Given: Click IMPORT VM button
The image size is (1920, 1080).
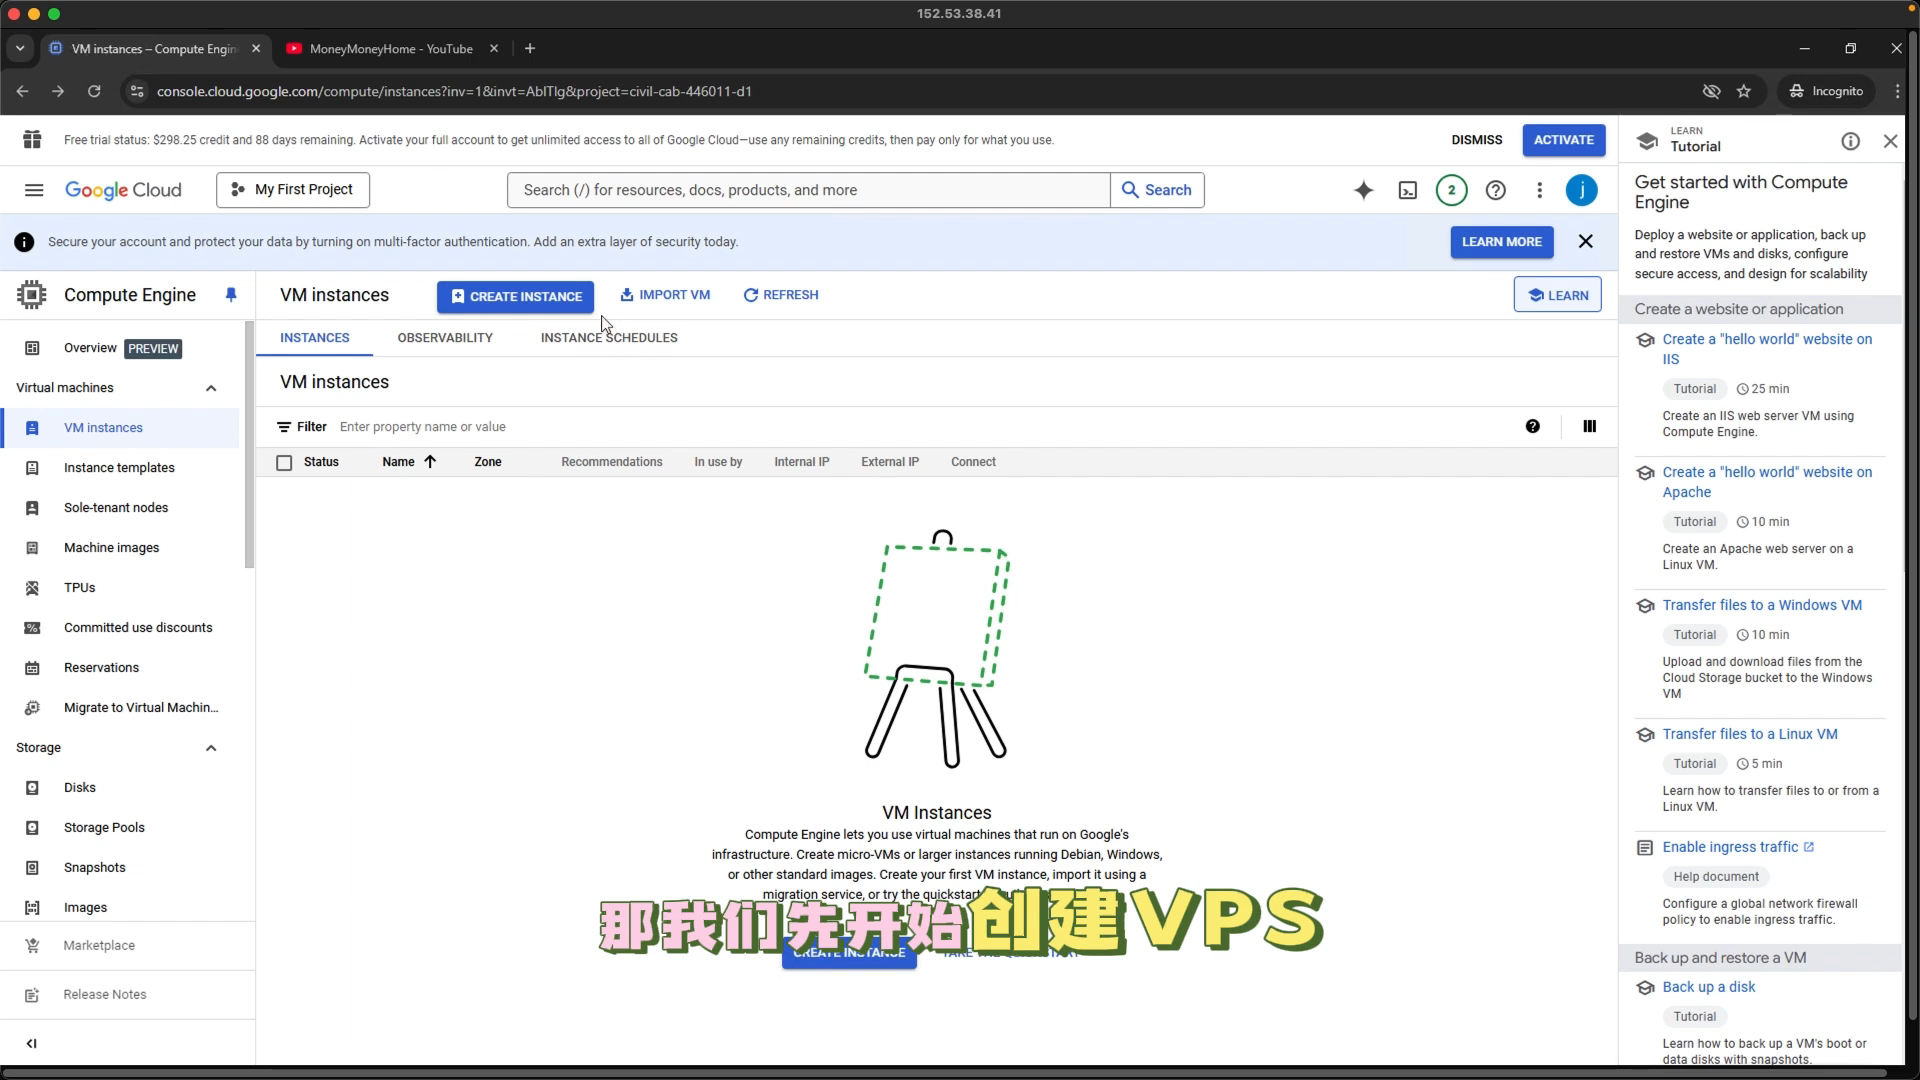Looking at the screenshot, I should point(665,295).
